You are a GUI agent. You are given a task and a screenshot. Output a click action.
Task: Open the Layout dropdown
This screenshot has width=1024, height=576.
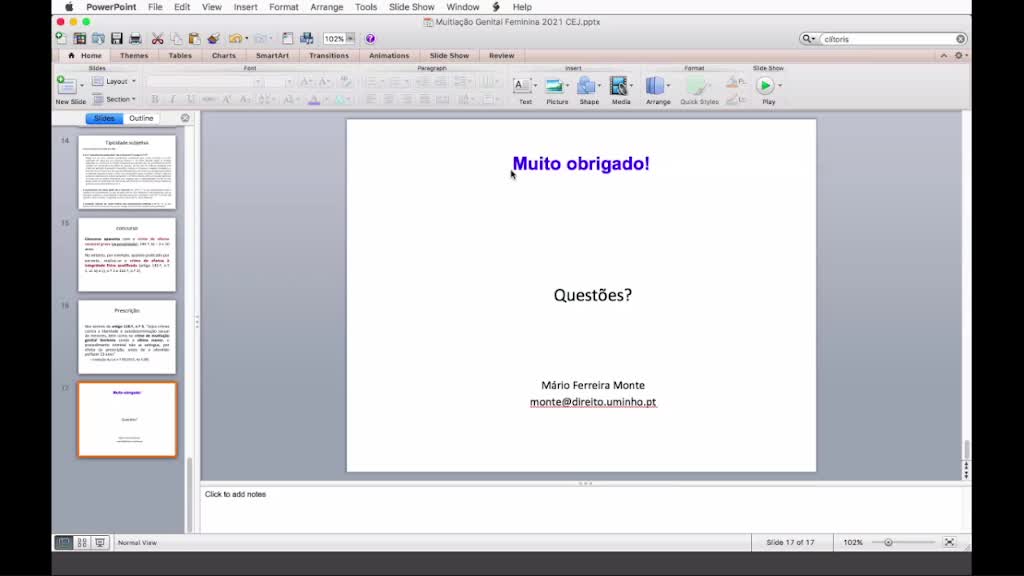click(115, 81)
